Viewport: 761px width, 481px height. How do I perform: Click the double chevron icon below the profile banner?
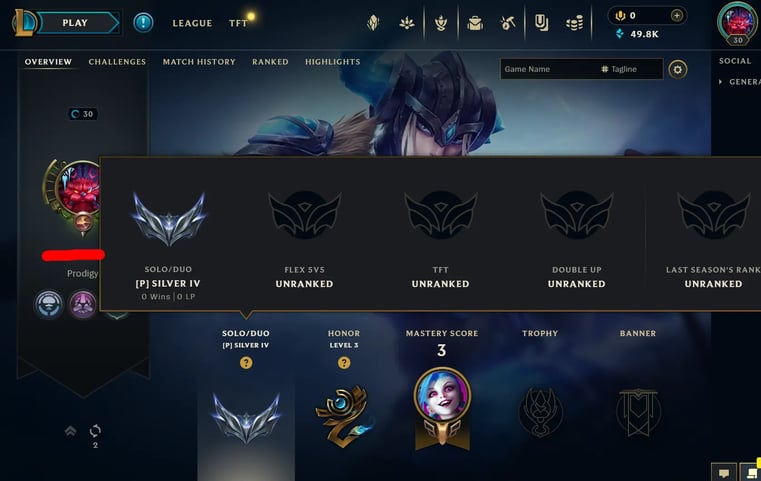click(70, 431)
